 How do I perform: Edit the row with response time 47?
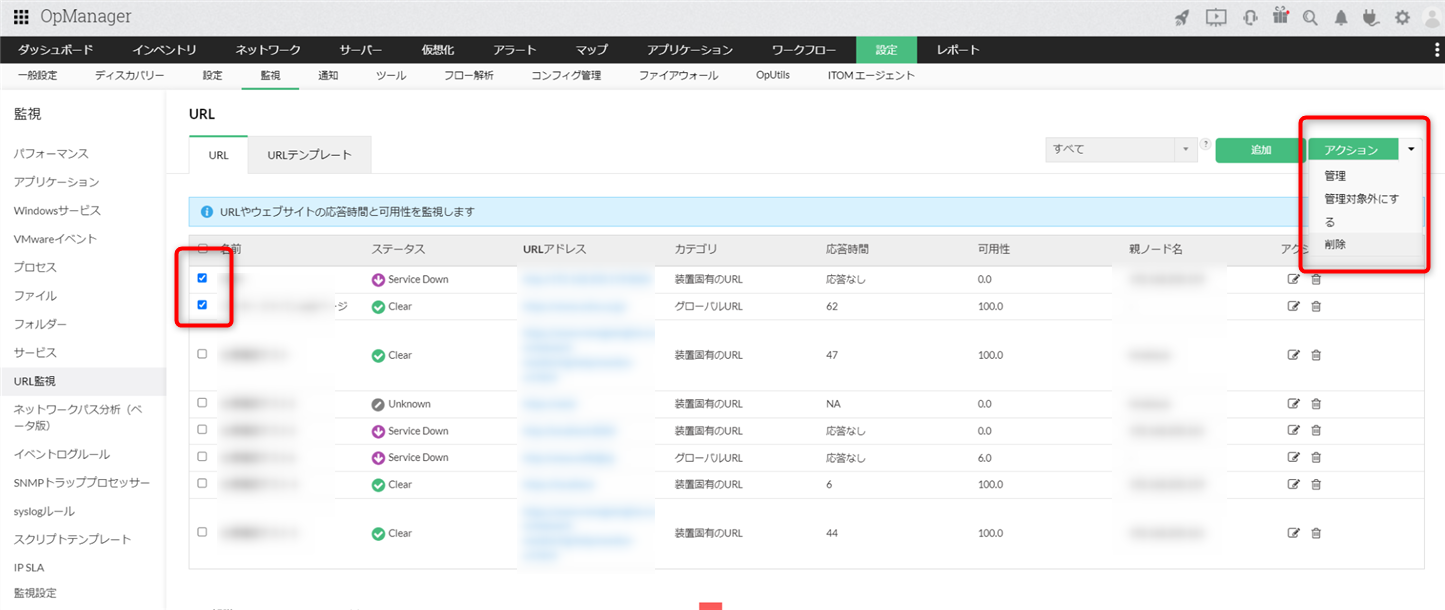click(1294, 355)
